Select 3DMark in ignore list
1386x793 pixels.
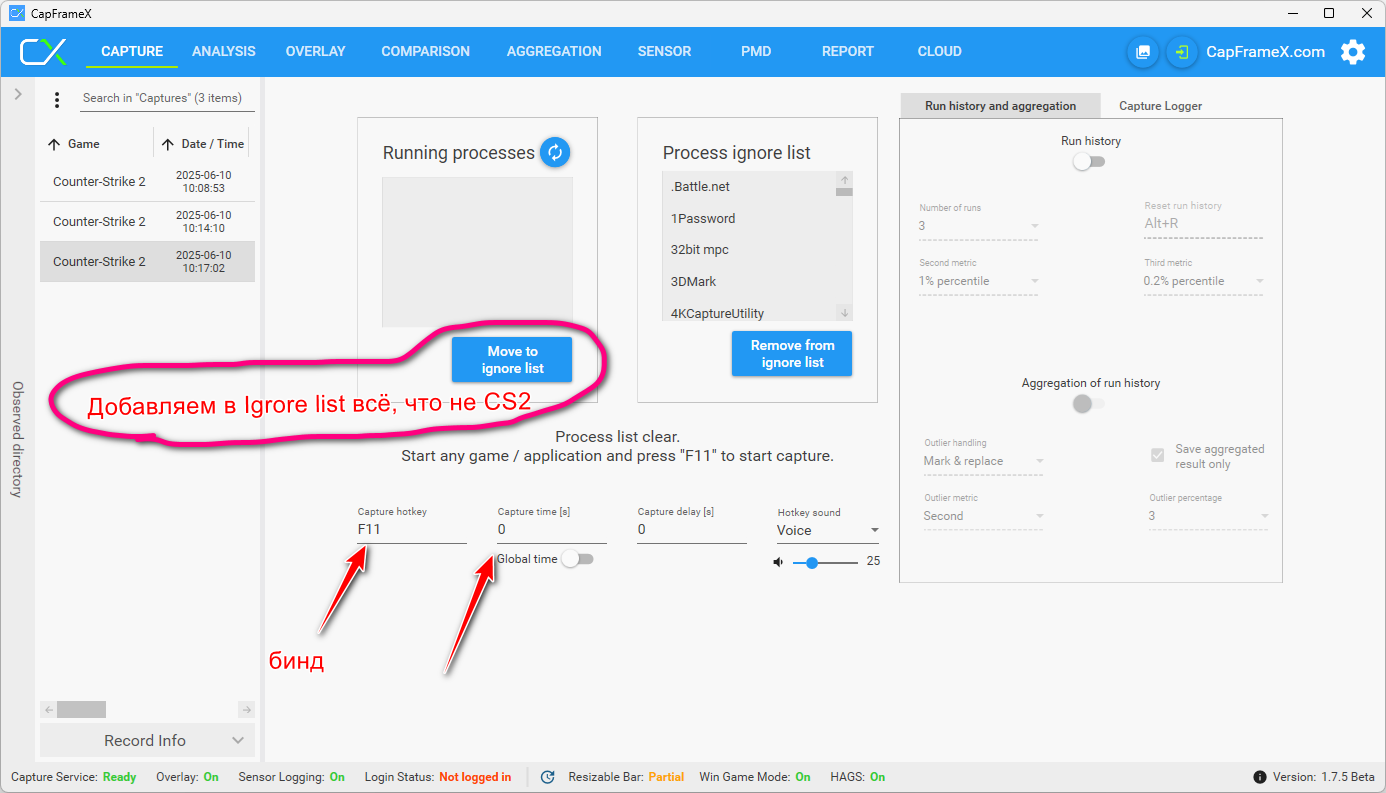pyautogui.click(x=749, y=282)
